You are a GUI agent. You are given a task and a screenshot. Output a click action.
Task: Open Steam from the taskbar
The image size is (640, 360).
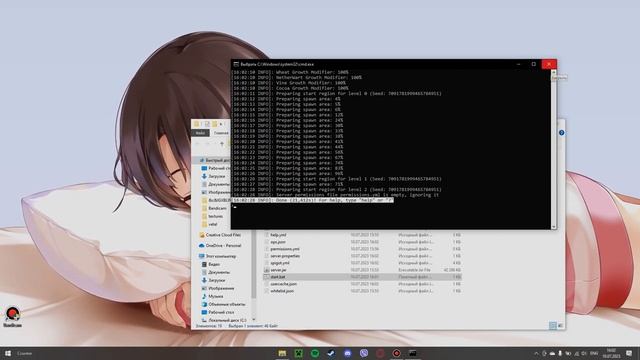331,353
